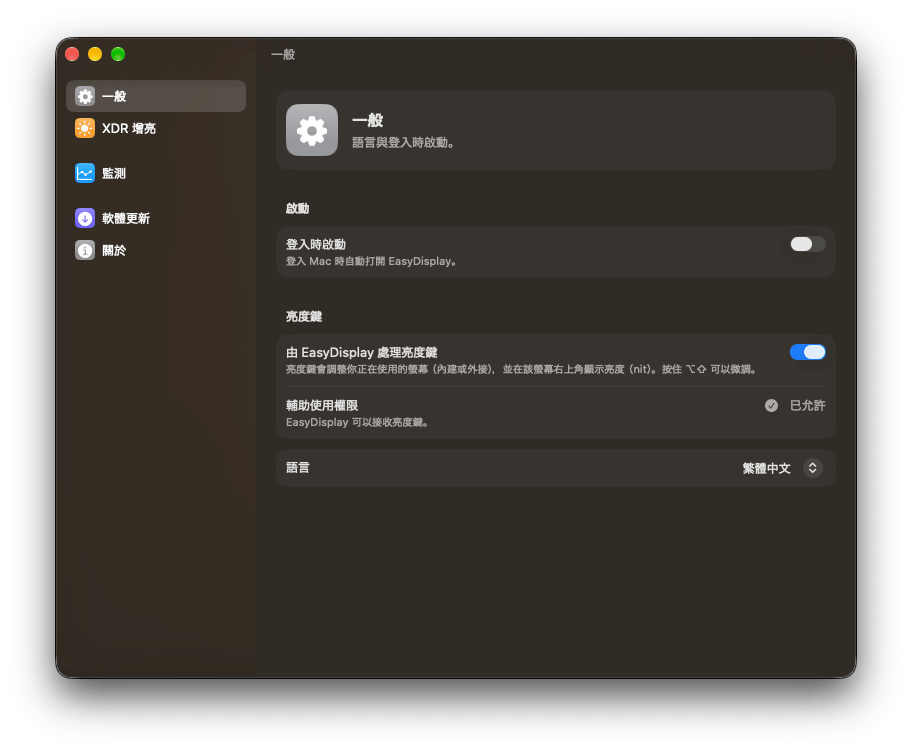
Task: Click the 啟動 section heading
Action: pos(297,208)
